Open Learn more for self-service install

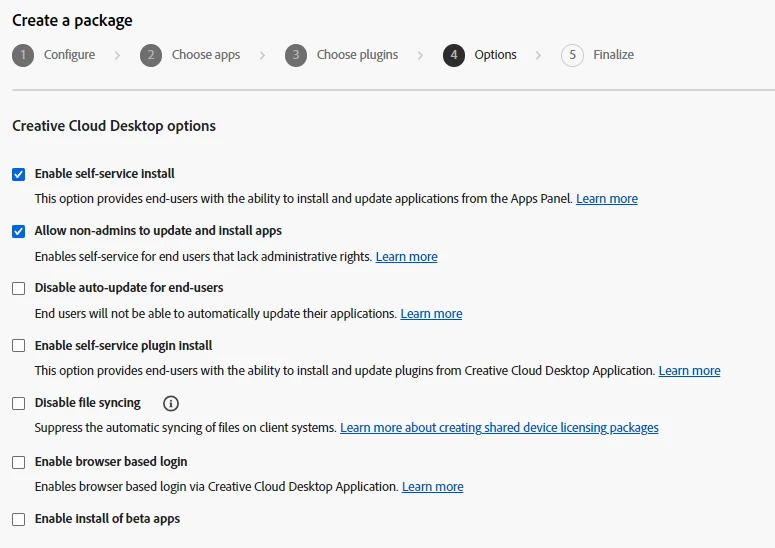[x=607, y=199]
